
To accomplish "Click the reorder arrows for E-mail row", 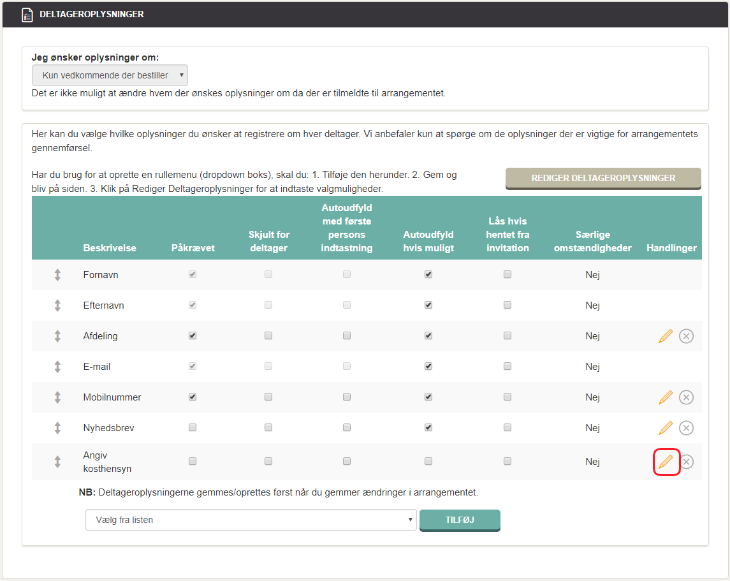I will click(x=57, y=366).
